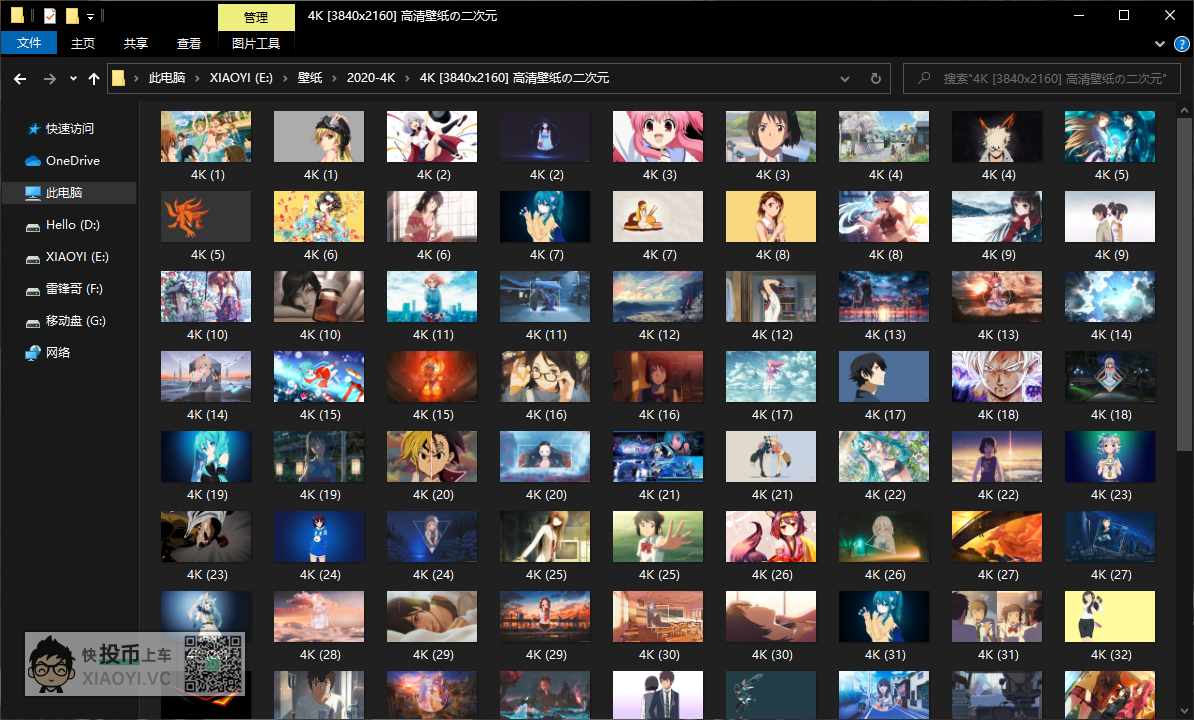Click the New Folder icon in quick access toolbar
Viewport: 1194px width, 720px height.
(x=72, y=15)
